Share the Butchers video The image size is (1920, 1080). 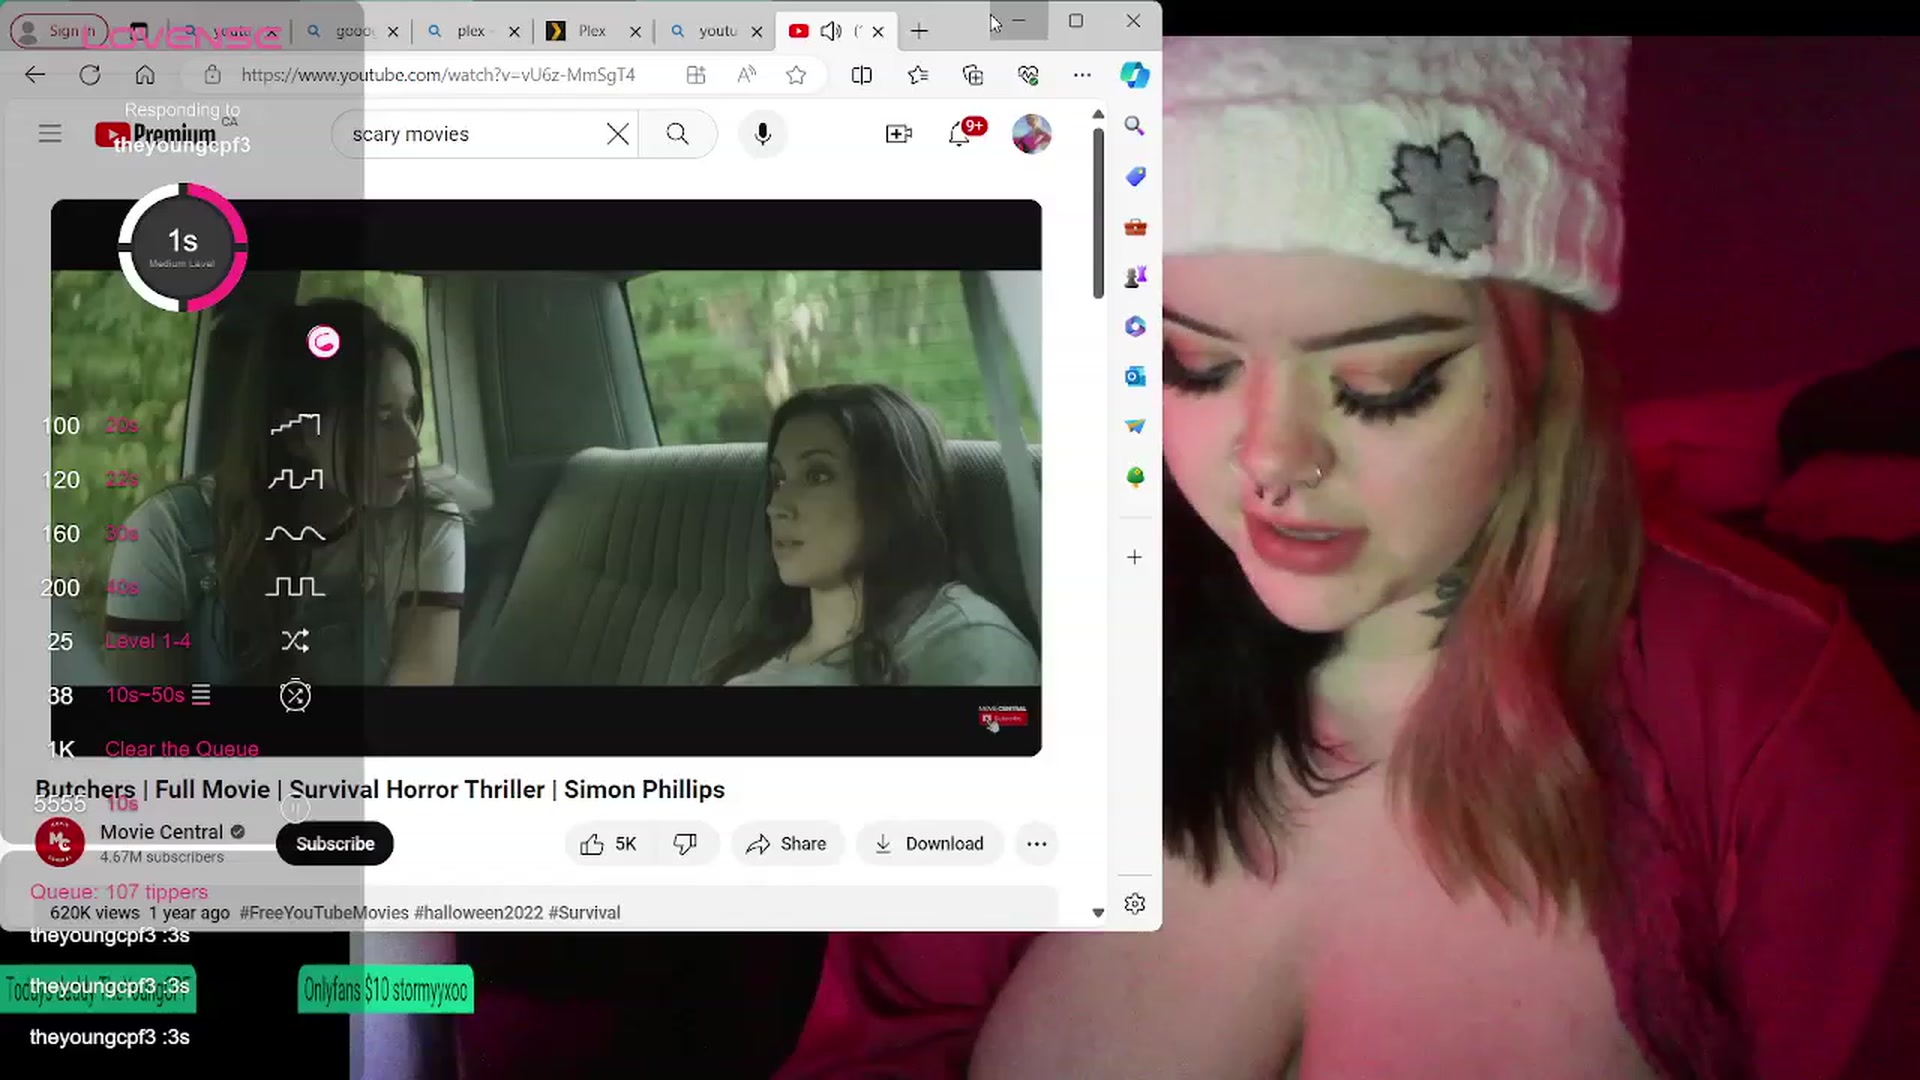click(786, 844)
